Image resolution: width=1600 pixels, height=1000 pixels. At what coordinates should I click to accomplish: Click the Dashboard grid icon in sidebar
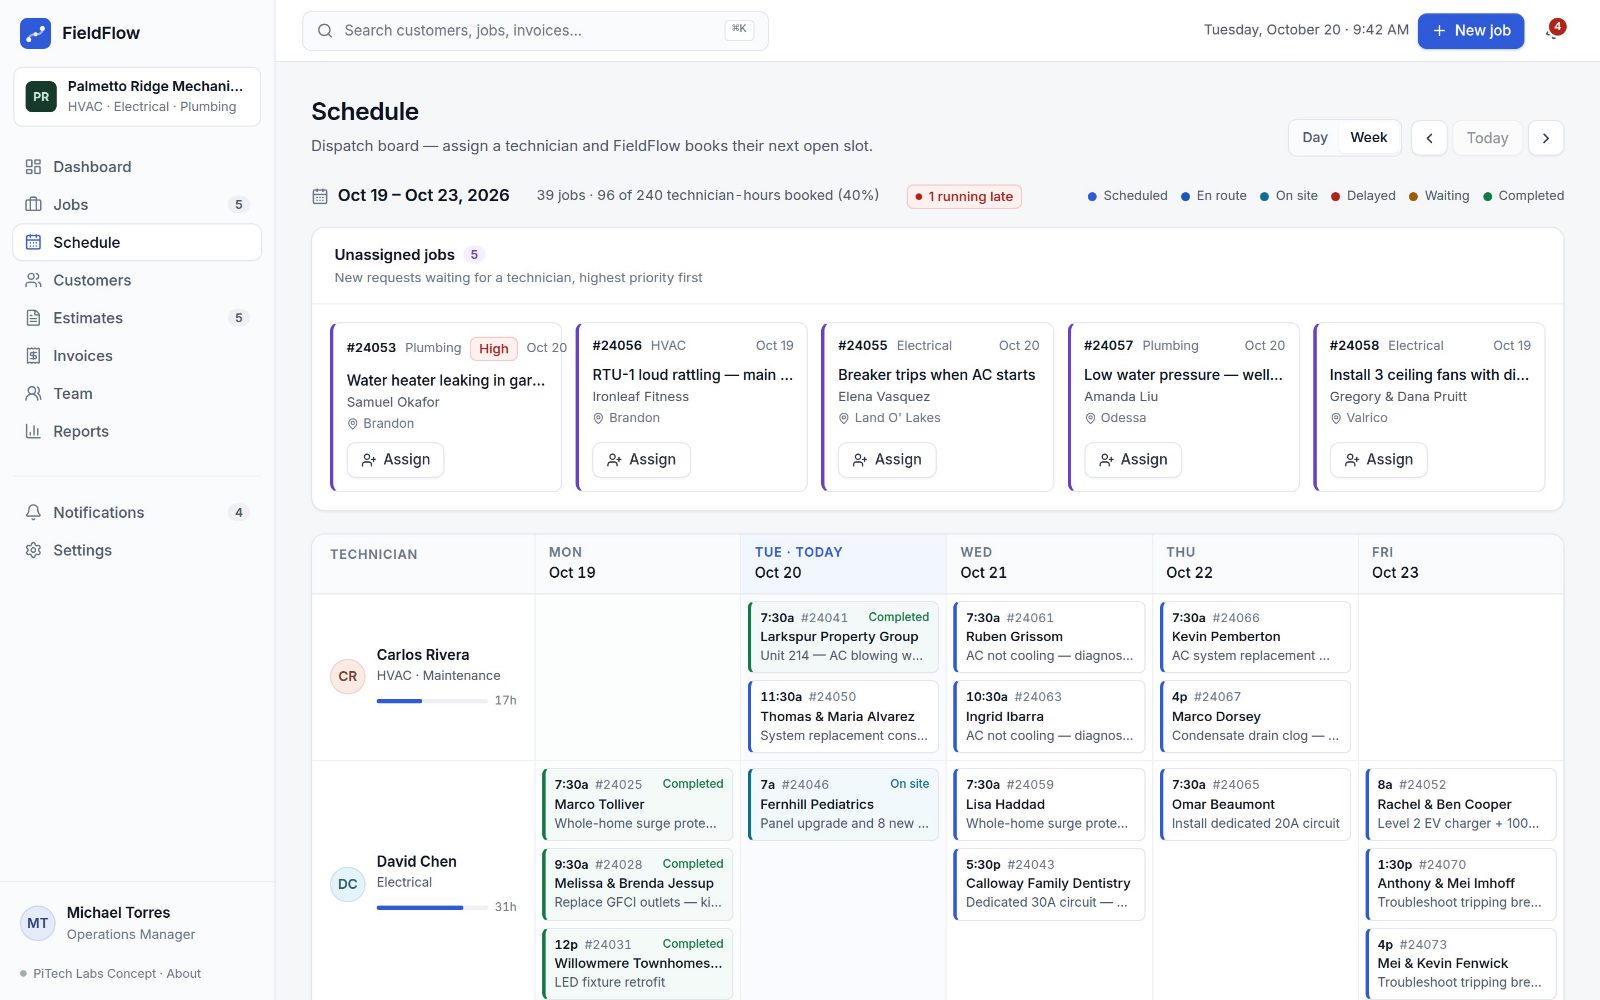(33, 167)
